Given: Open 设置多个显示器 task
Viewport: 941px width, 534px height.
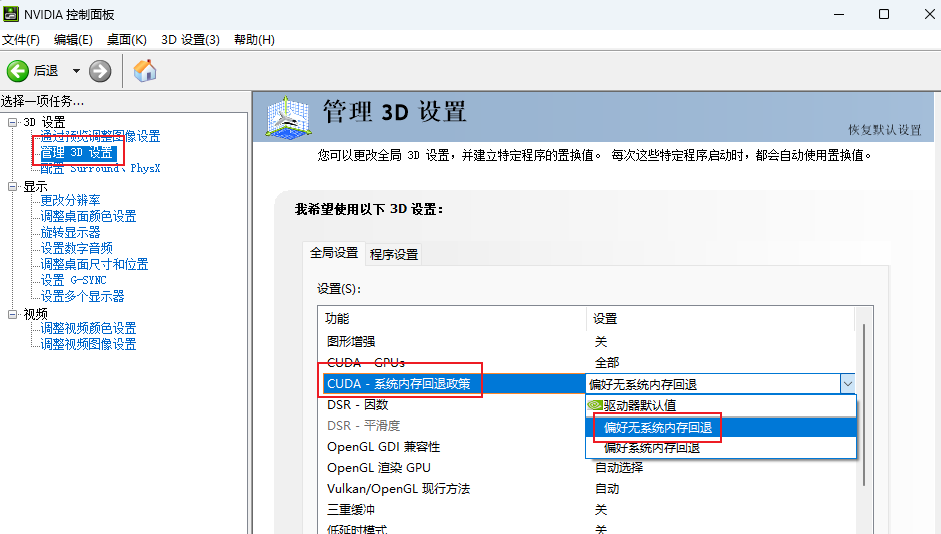Looking at the screenshot, I should [82, 296].
